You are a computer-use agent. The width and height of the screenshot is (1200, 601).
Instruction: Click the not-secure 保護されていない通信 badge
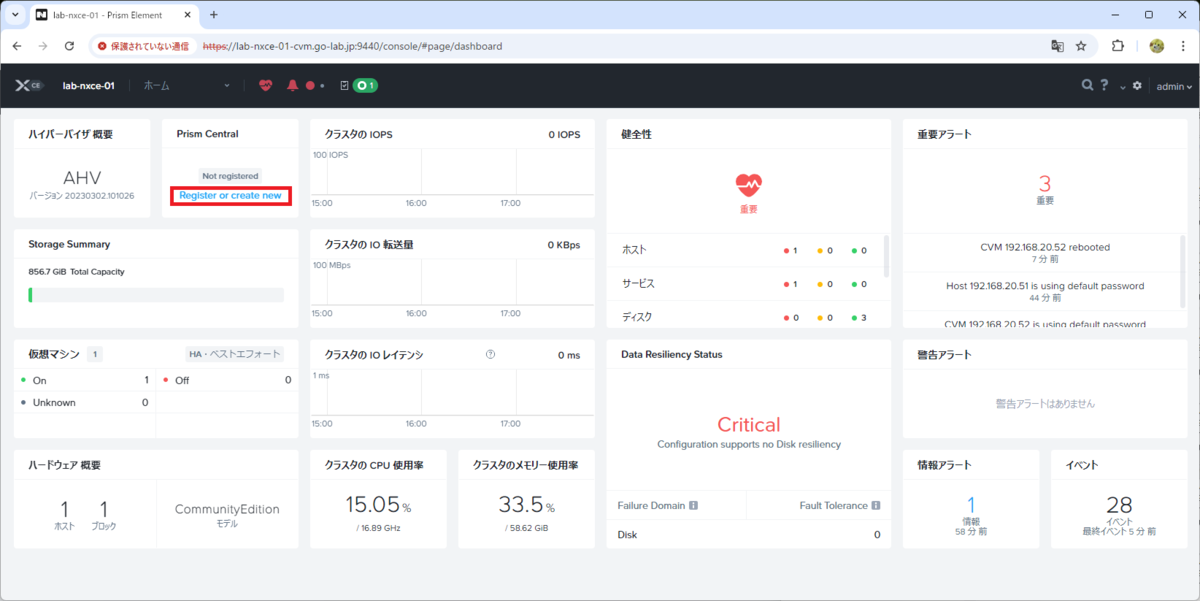143,46
